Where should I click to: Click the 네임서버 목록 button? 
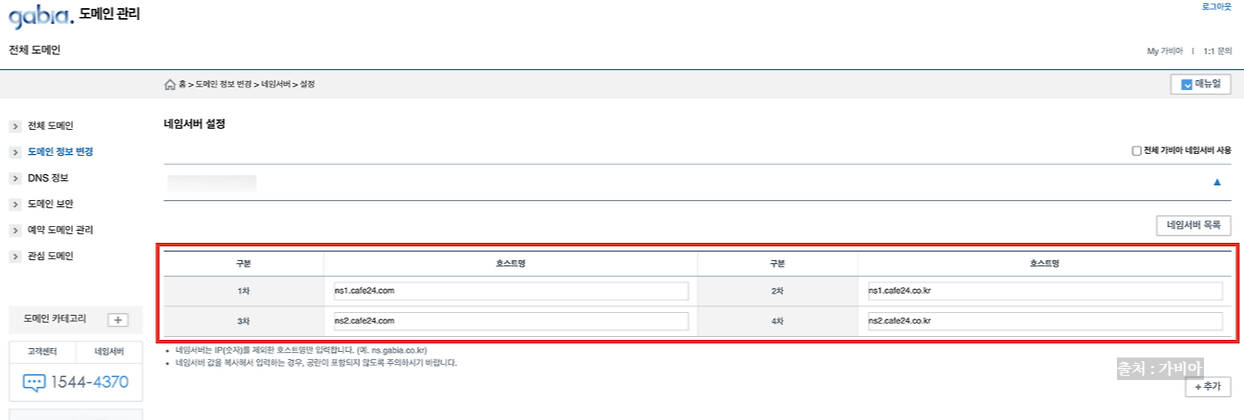pyautogui.click(x=1193, y=225)
